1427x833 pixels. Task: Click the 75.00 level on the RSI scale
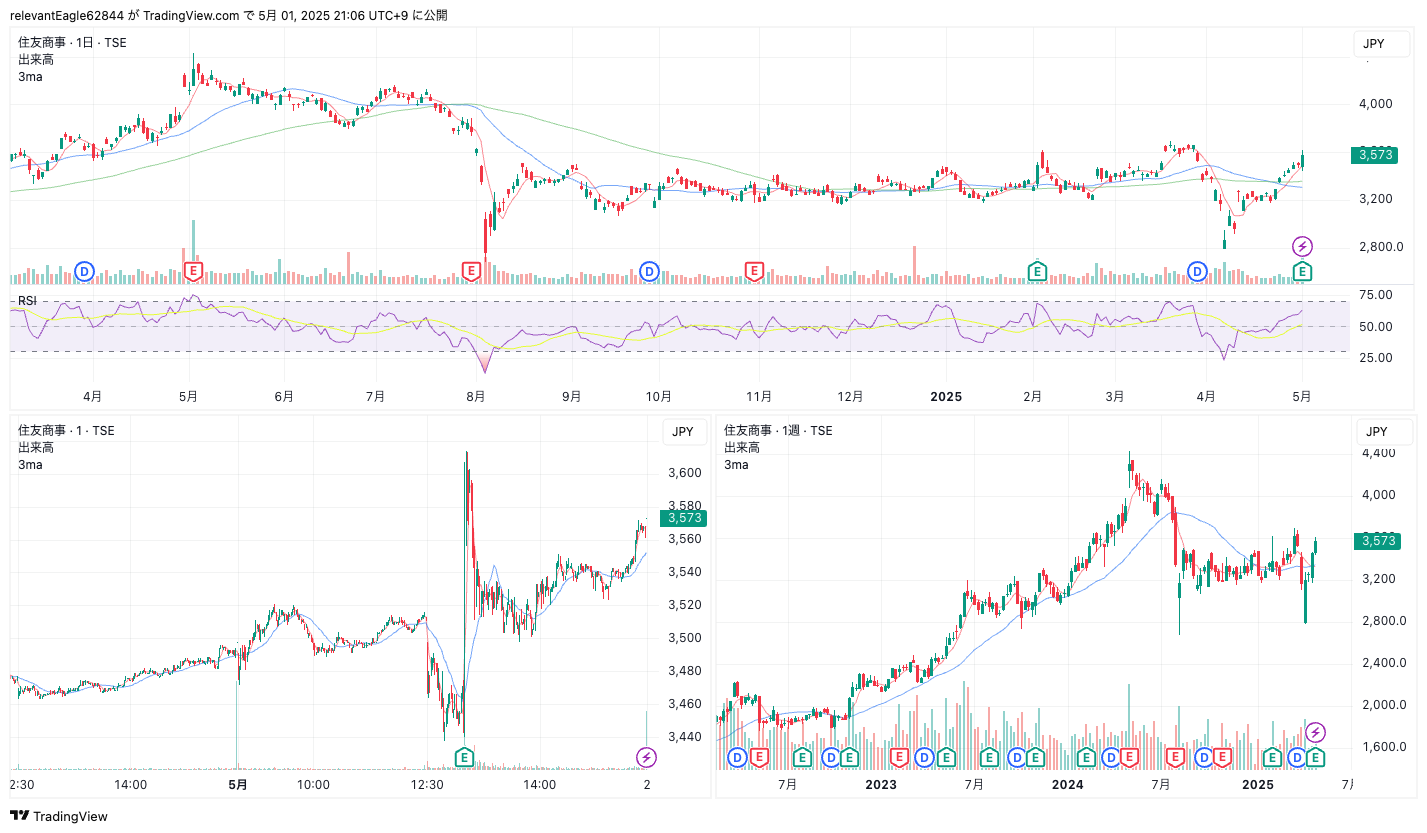[x=1375, y=295]
